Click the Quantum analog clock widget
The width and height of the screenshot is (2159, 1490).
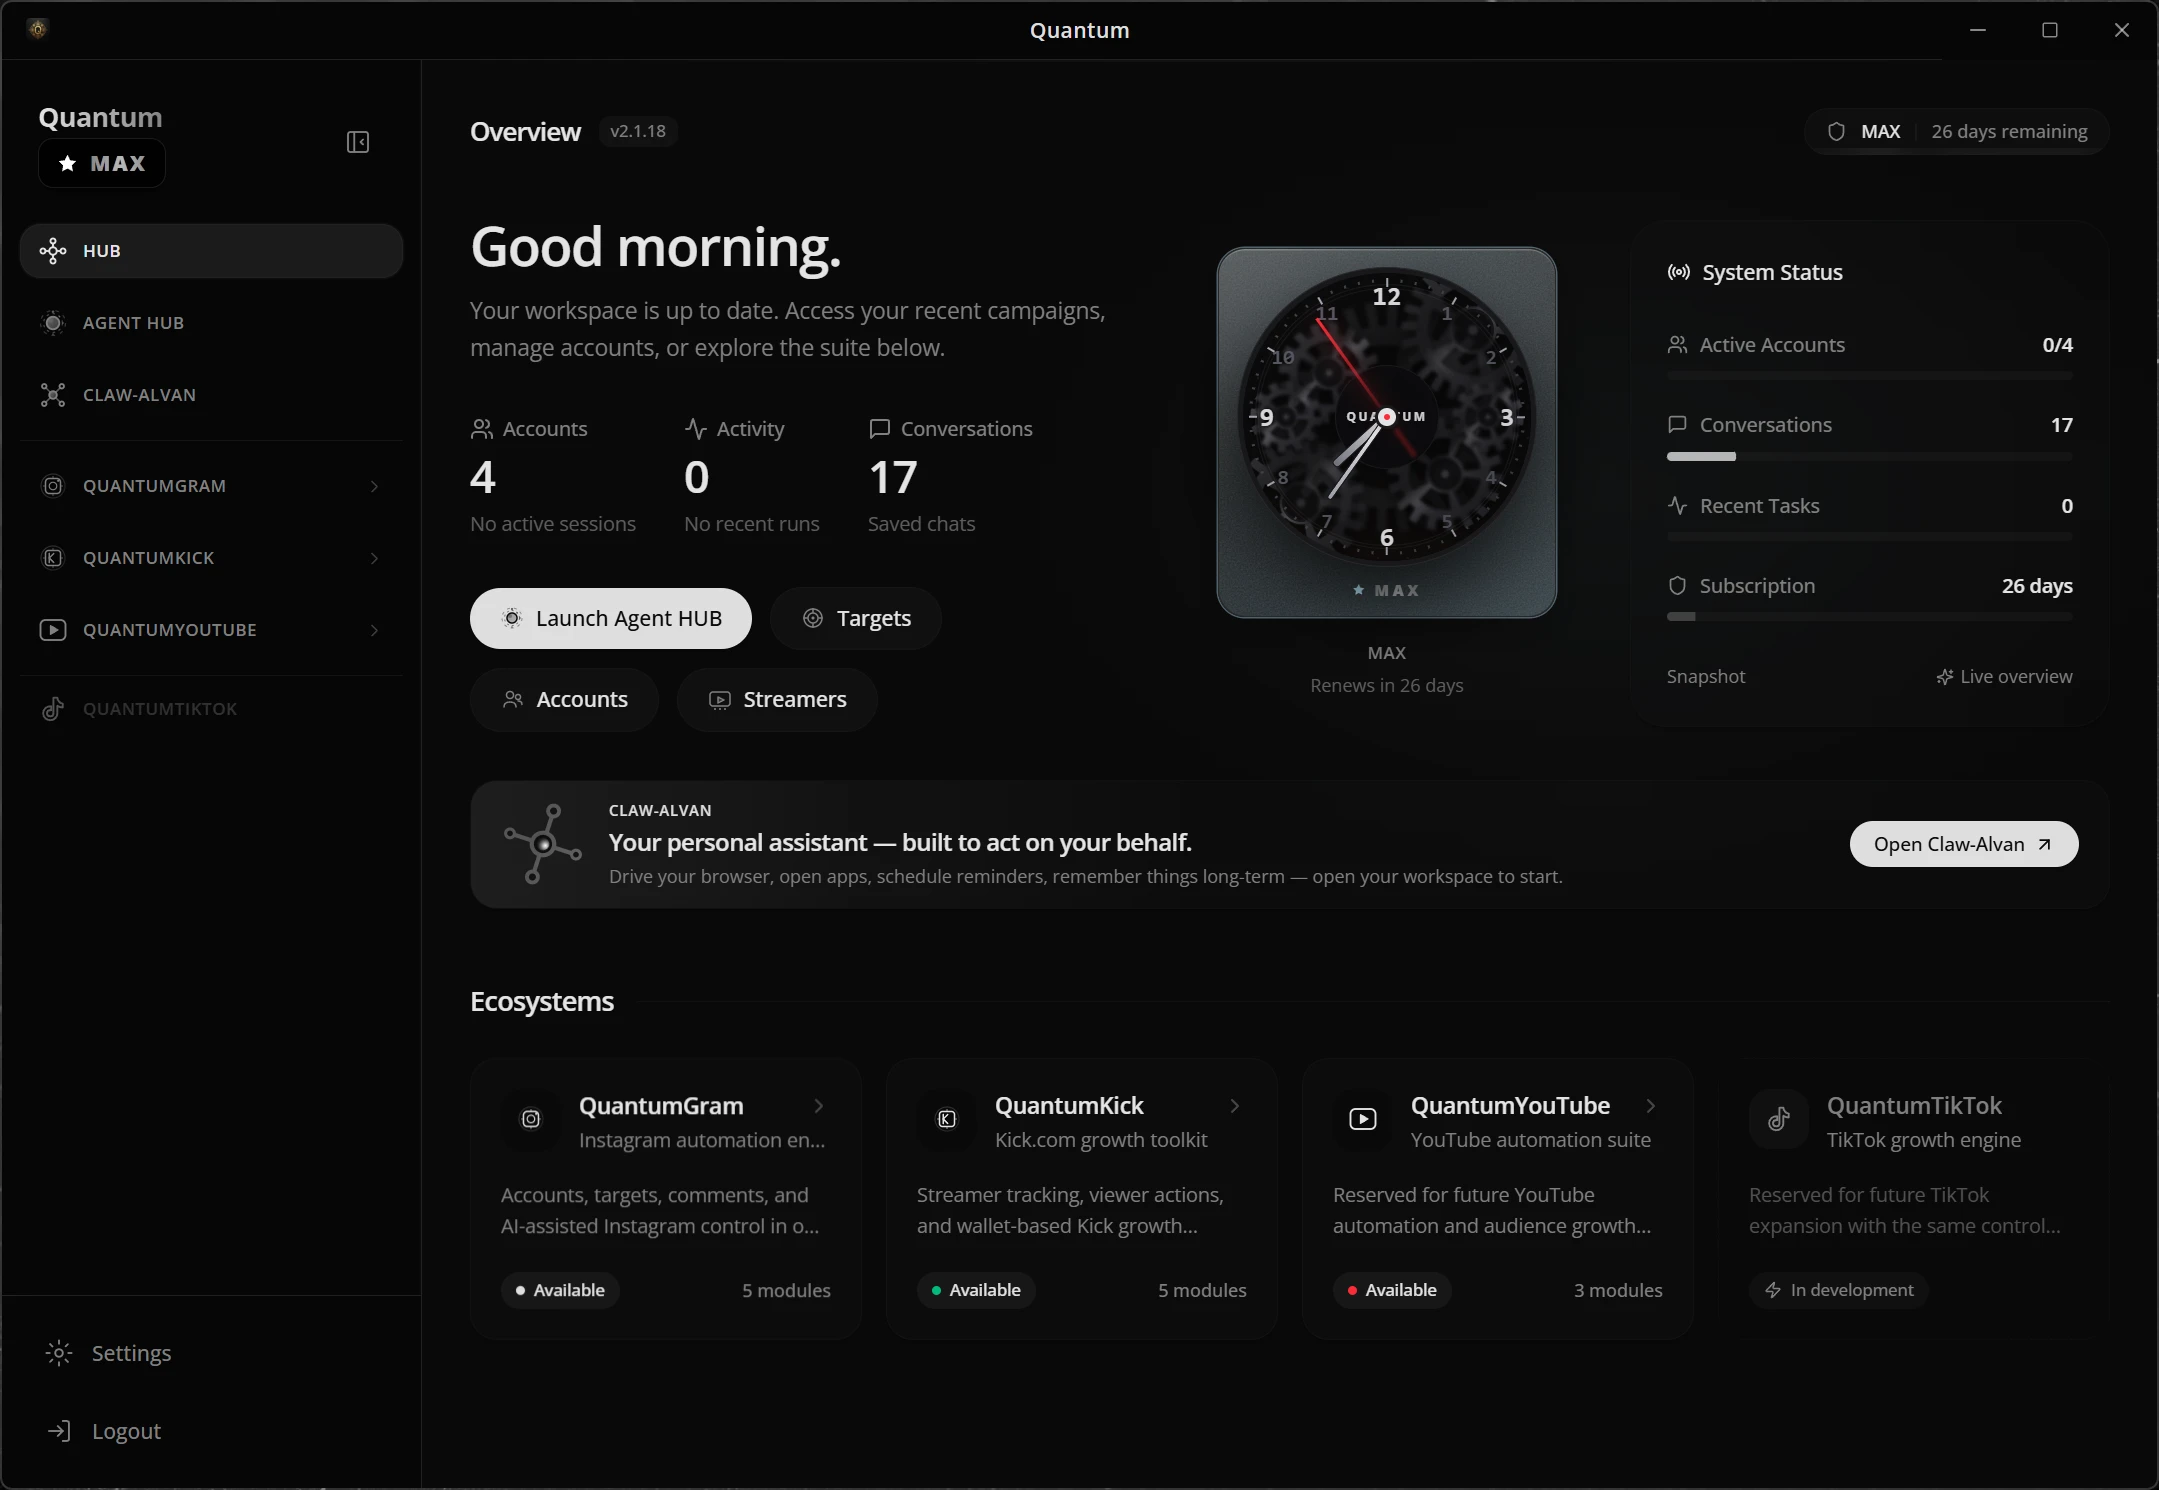pyautogui.click(x=1387, y=432)
